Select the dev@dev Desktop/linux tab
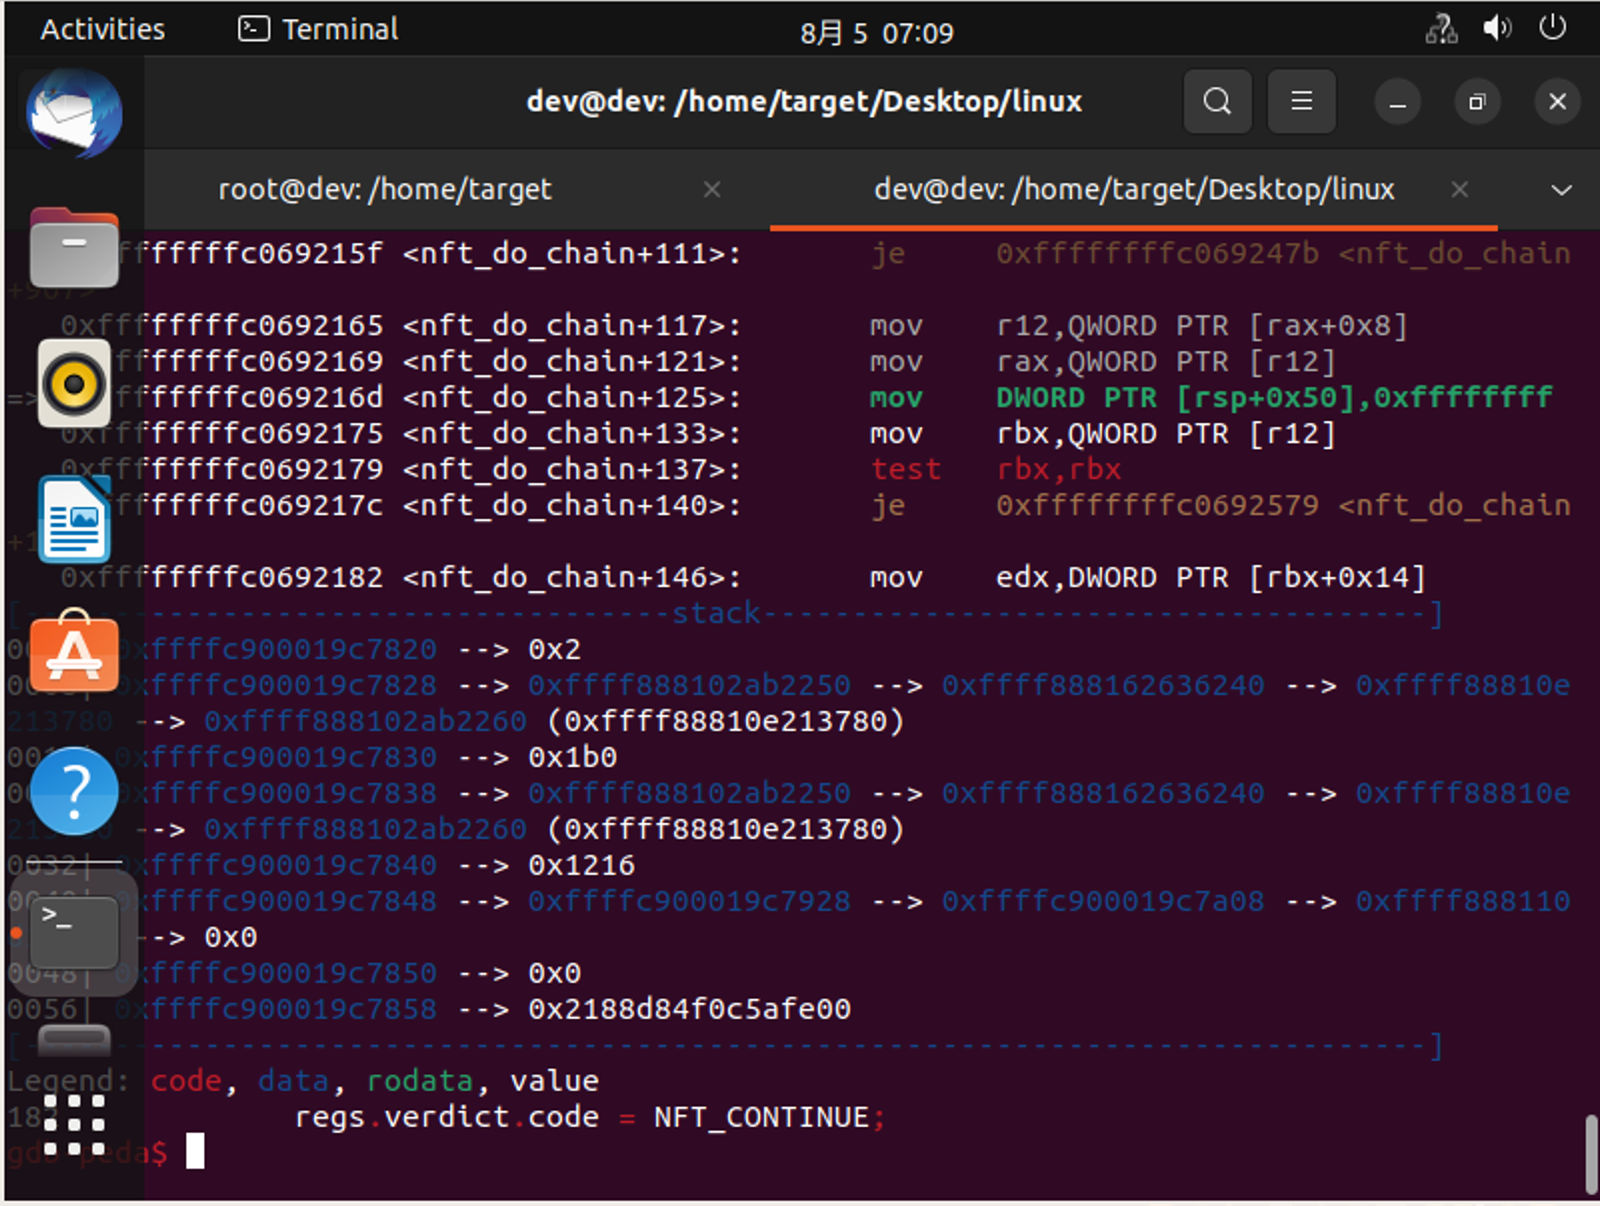The image size is (1600, 1206). (1133, 190)
